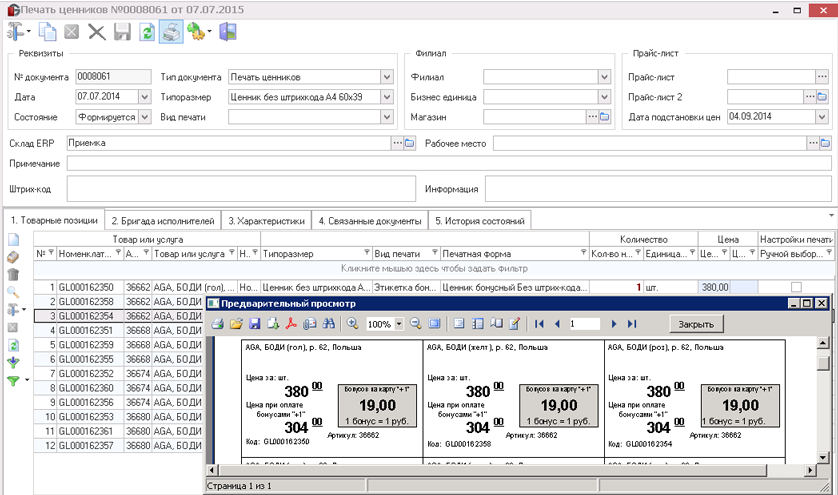Add a new row with blank page icon
838x495 pixels.
13,239
